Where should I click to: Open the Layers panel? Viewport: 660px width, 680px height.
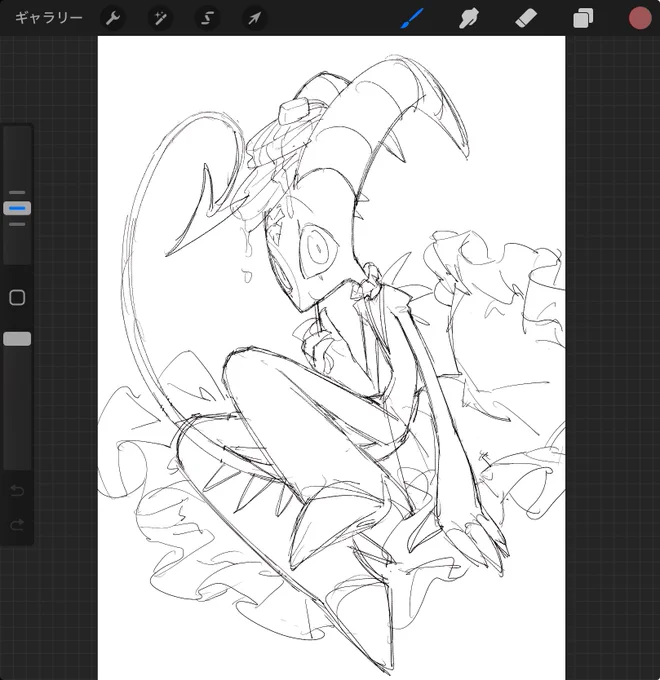coord(583,19)
